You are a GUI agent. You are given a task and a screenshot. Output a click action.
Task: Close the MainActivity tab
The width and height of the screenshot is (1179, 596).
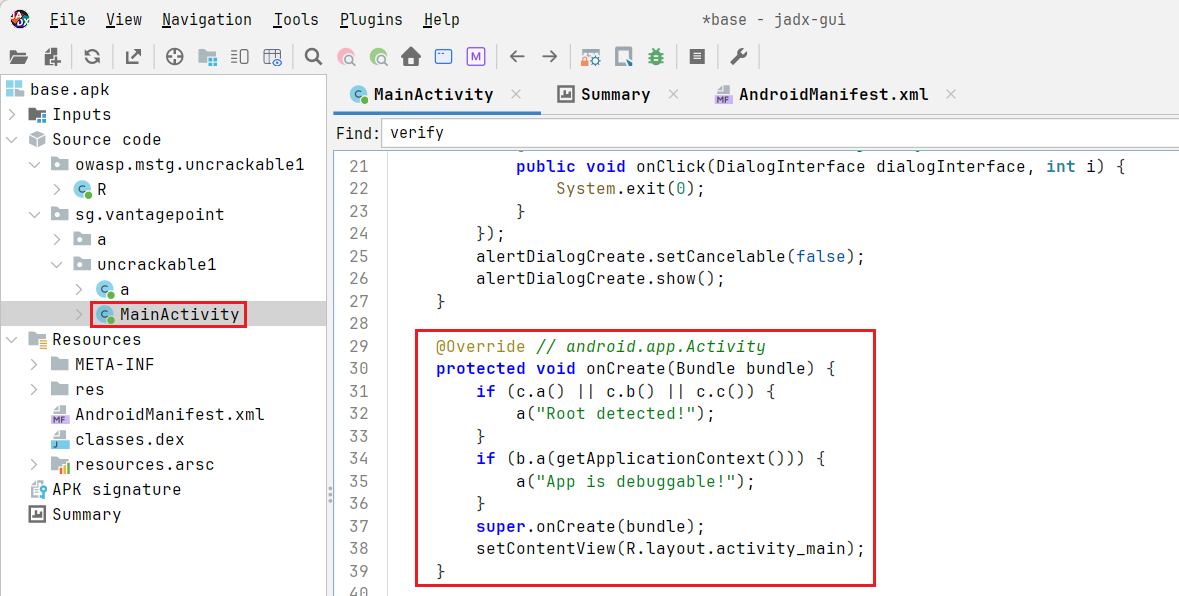[516, 94]
